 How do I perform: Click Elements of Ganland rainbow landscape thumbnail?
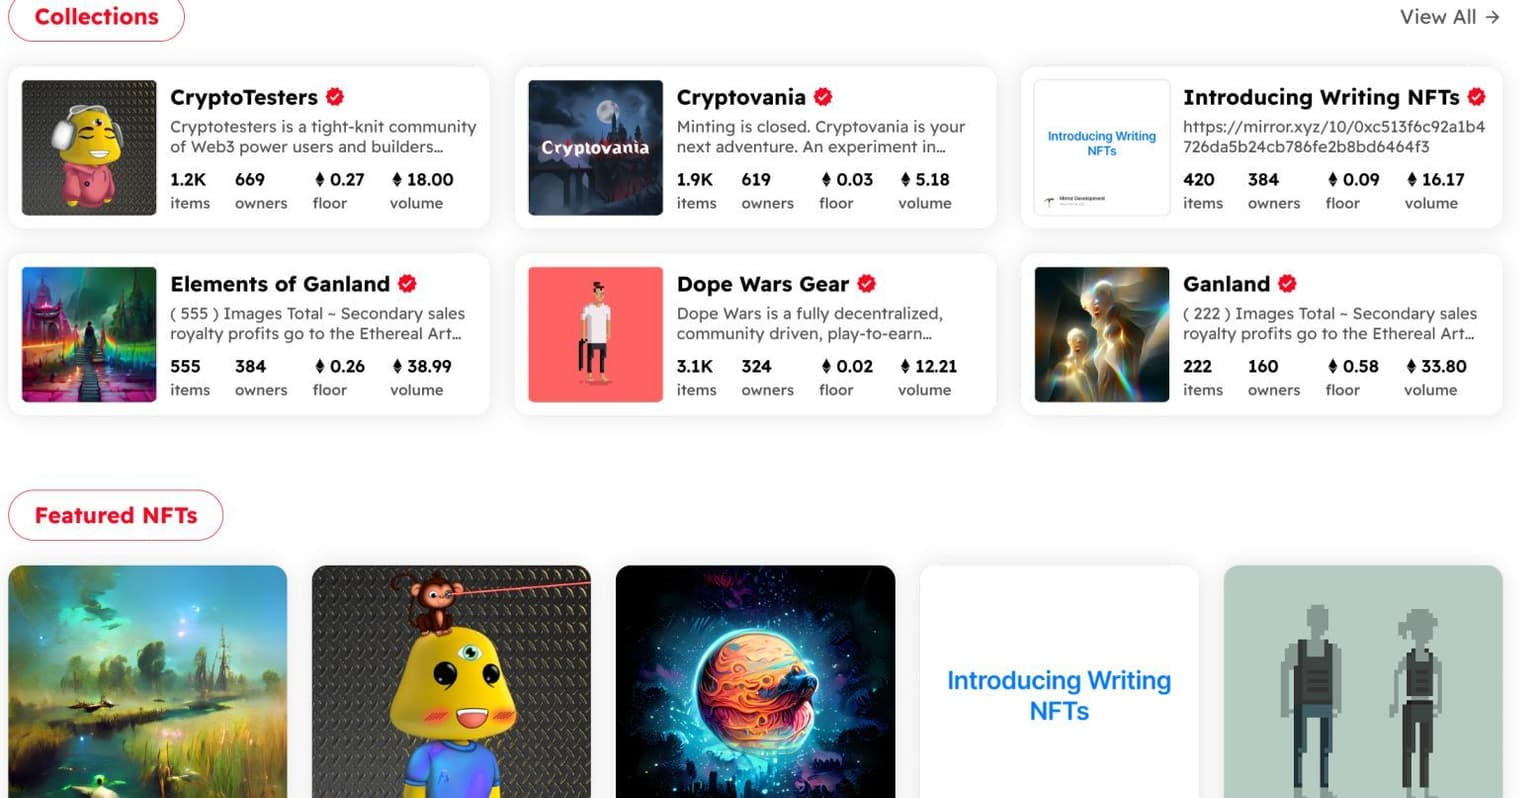(89, 335)
